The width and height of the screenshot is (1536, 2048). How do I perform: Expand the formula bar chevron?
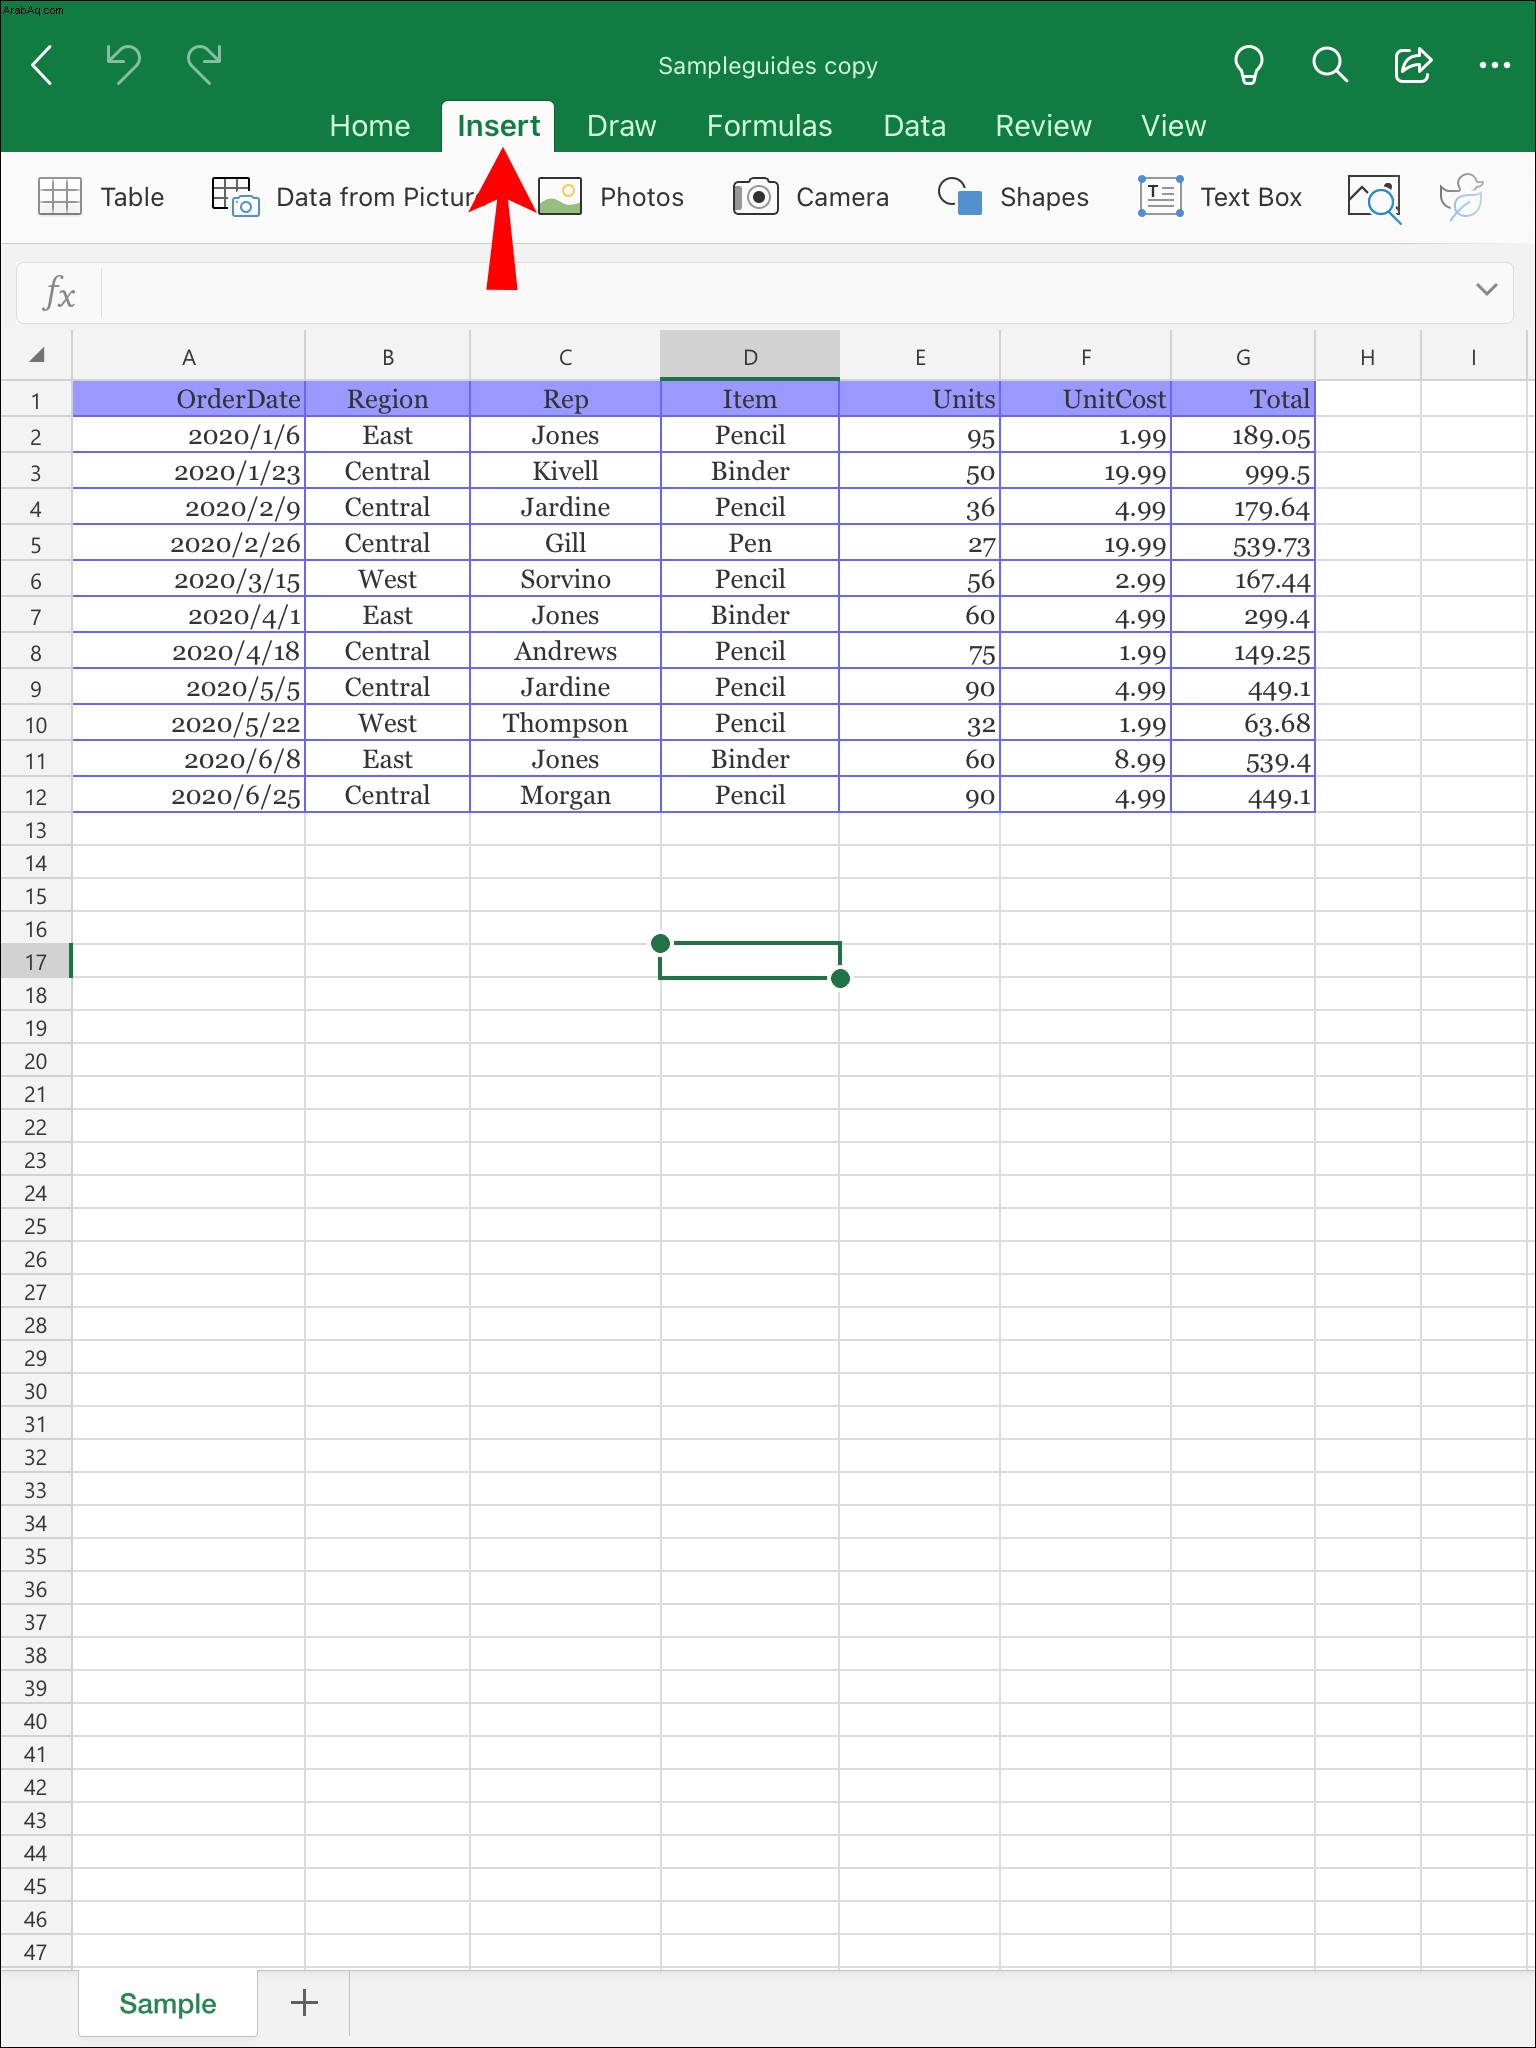point(1487,290)
